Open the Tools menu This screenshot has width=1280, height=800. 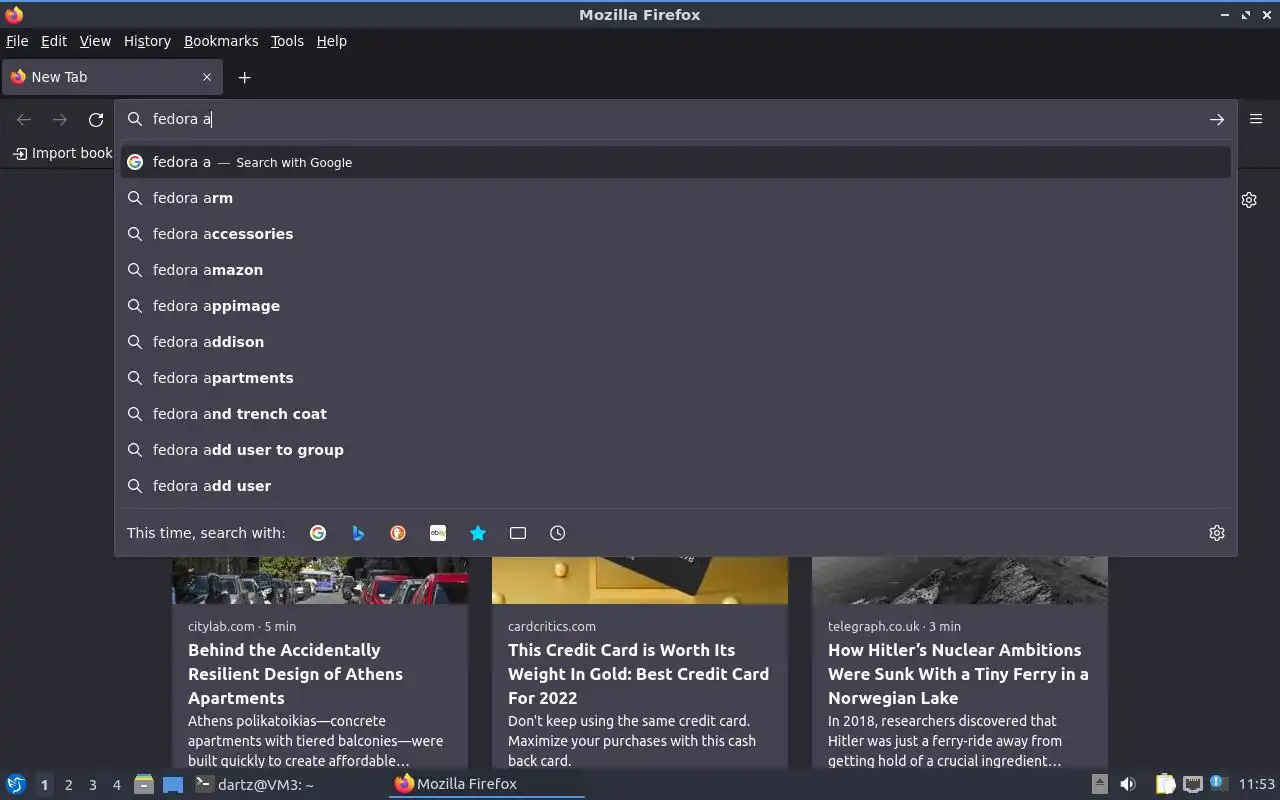[x=287, y=41]
